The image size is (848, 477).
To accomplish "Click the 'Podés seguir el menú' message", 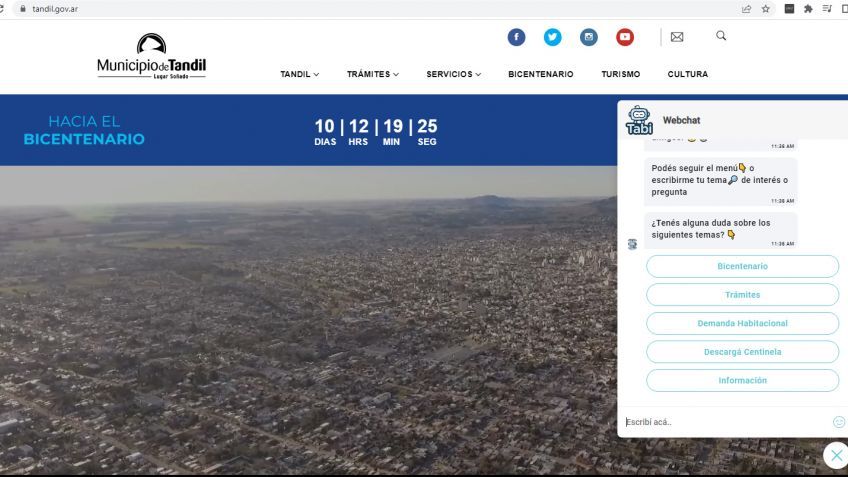I will [x=720, y=182].
